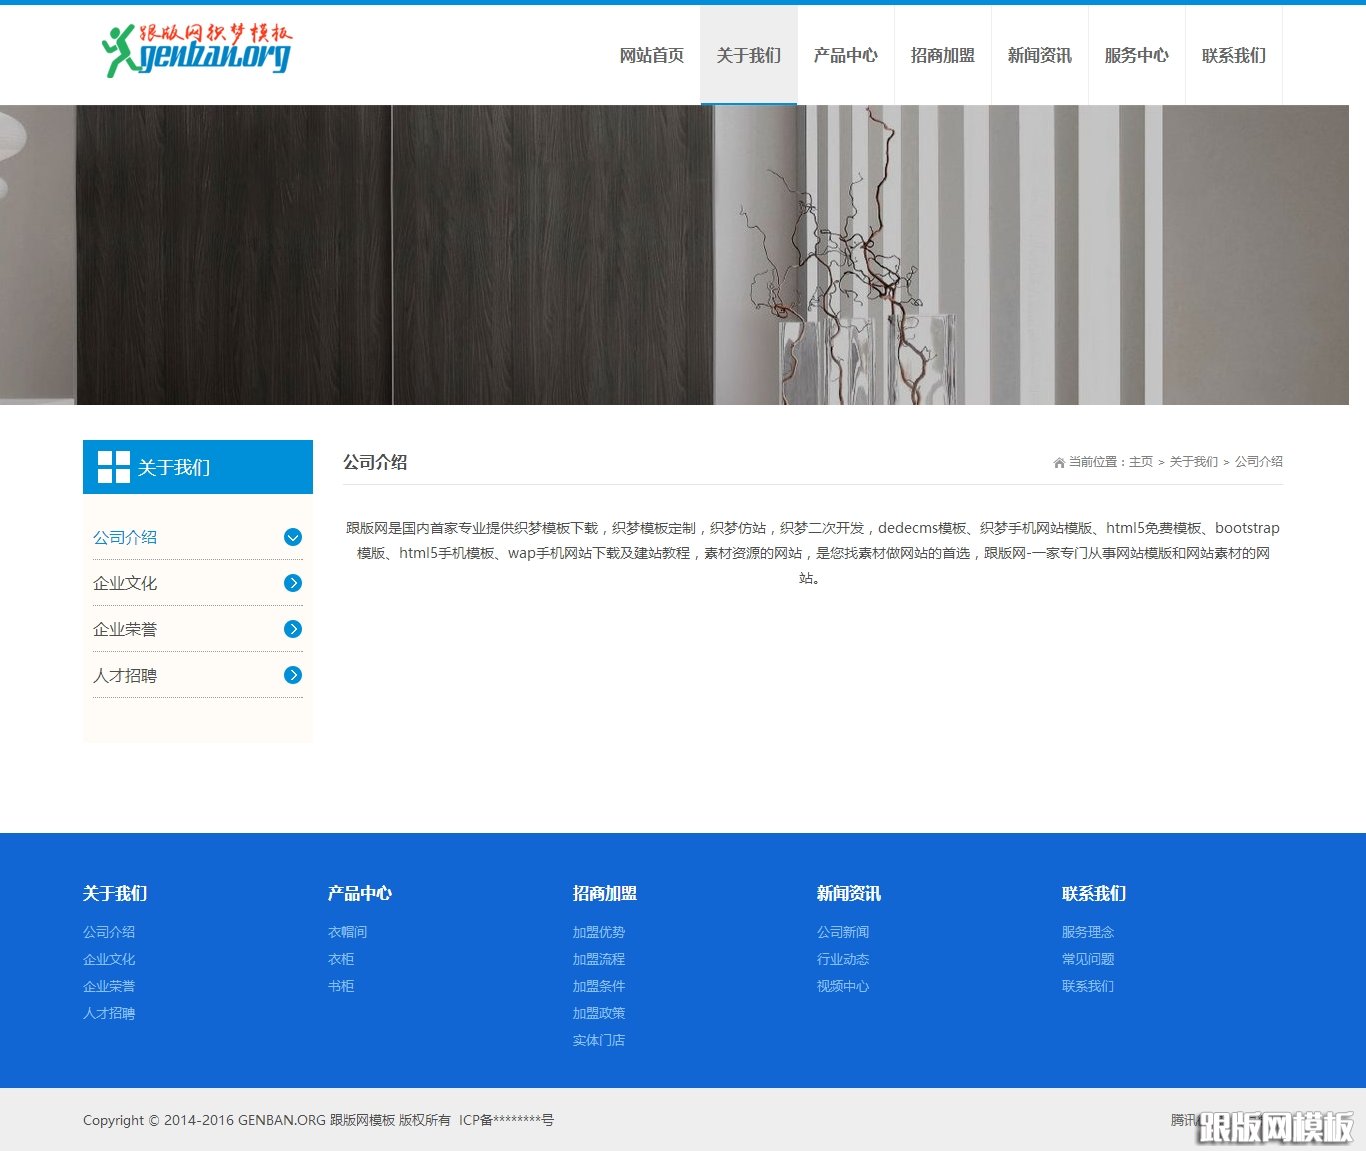Select 人才招聘 in the left sidebar
Screen dimensions: 1366x1151
click(125, 675)
